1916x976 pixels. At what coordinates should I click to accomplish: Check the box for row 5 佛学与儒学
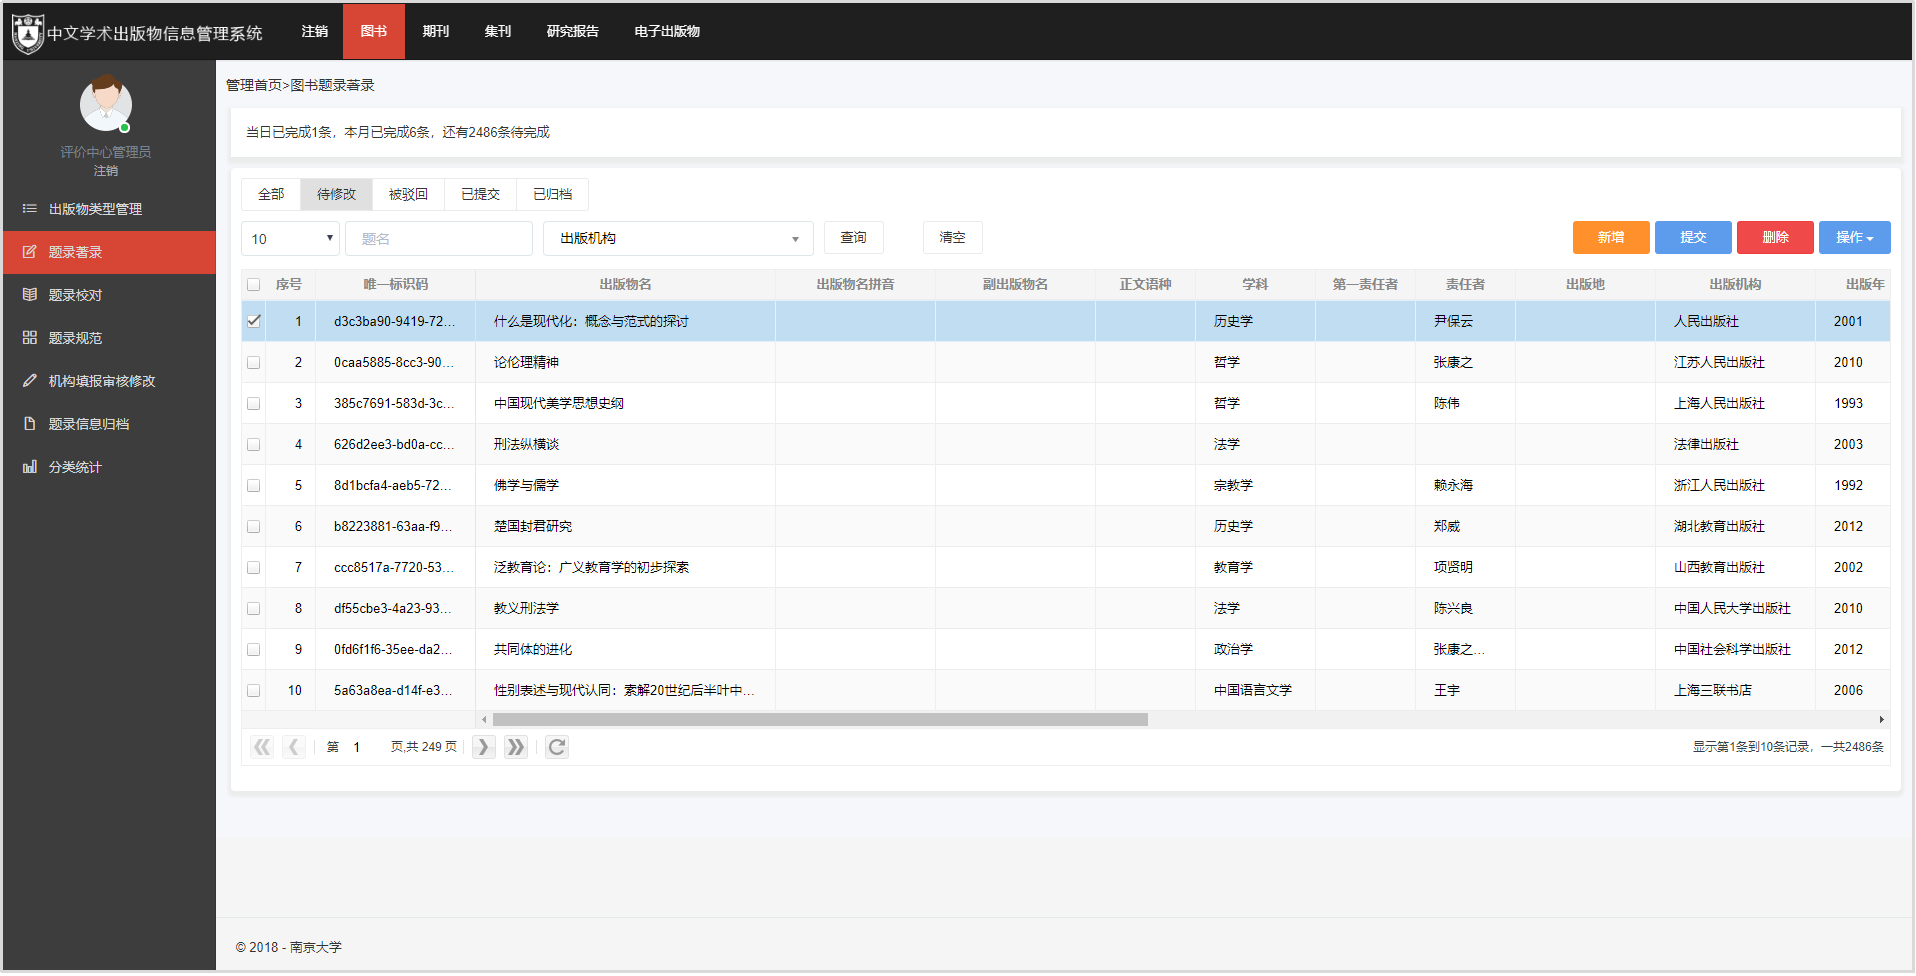[x=254, y=486]
